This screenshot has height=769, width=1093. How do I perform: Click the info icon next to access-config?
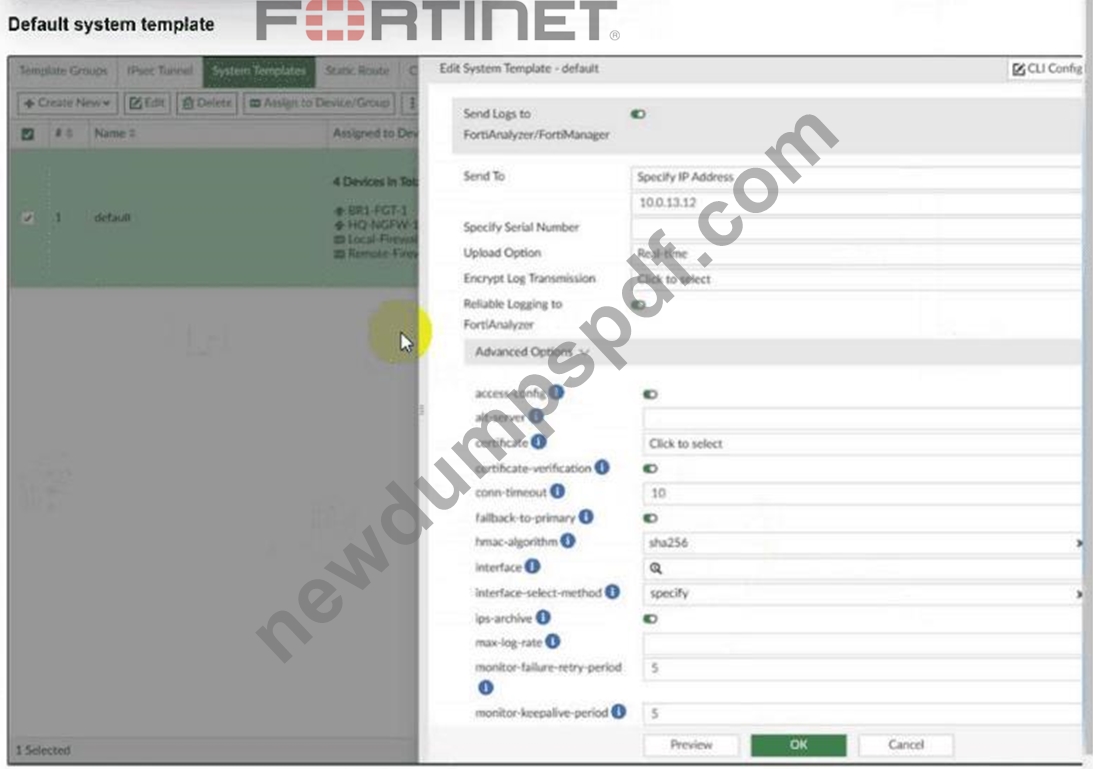pos(556,393)
